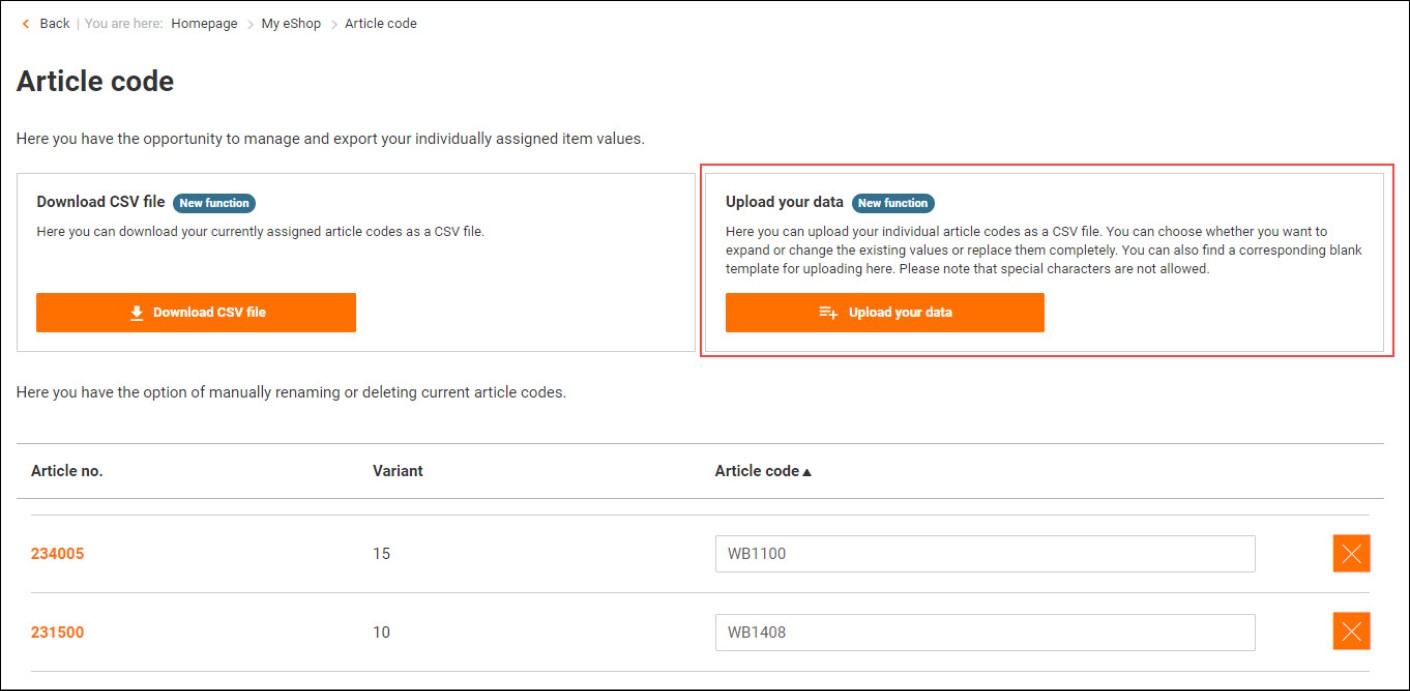
Task: Sort the table by Article no. column
Action: (x=67, y=471)
